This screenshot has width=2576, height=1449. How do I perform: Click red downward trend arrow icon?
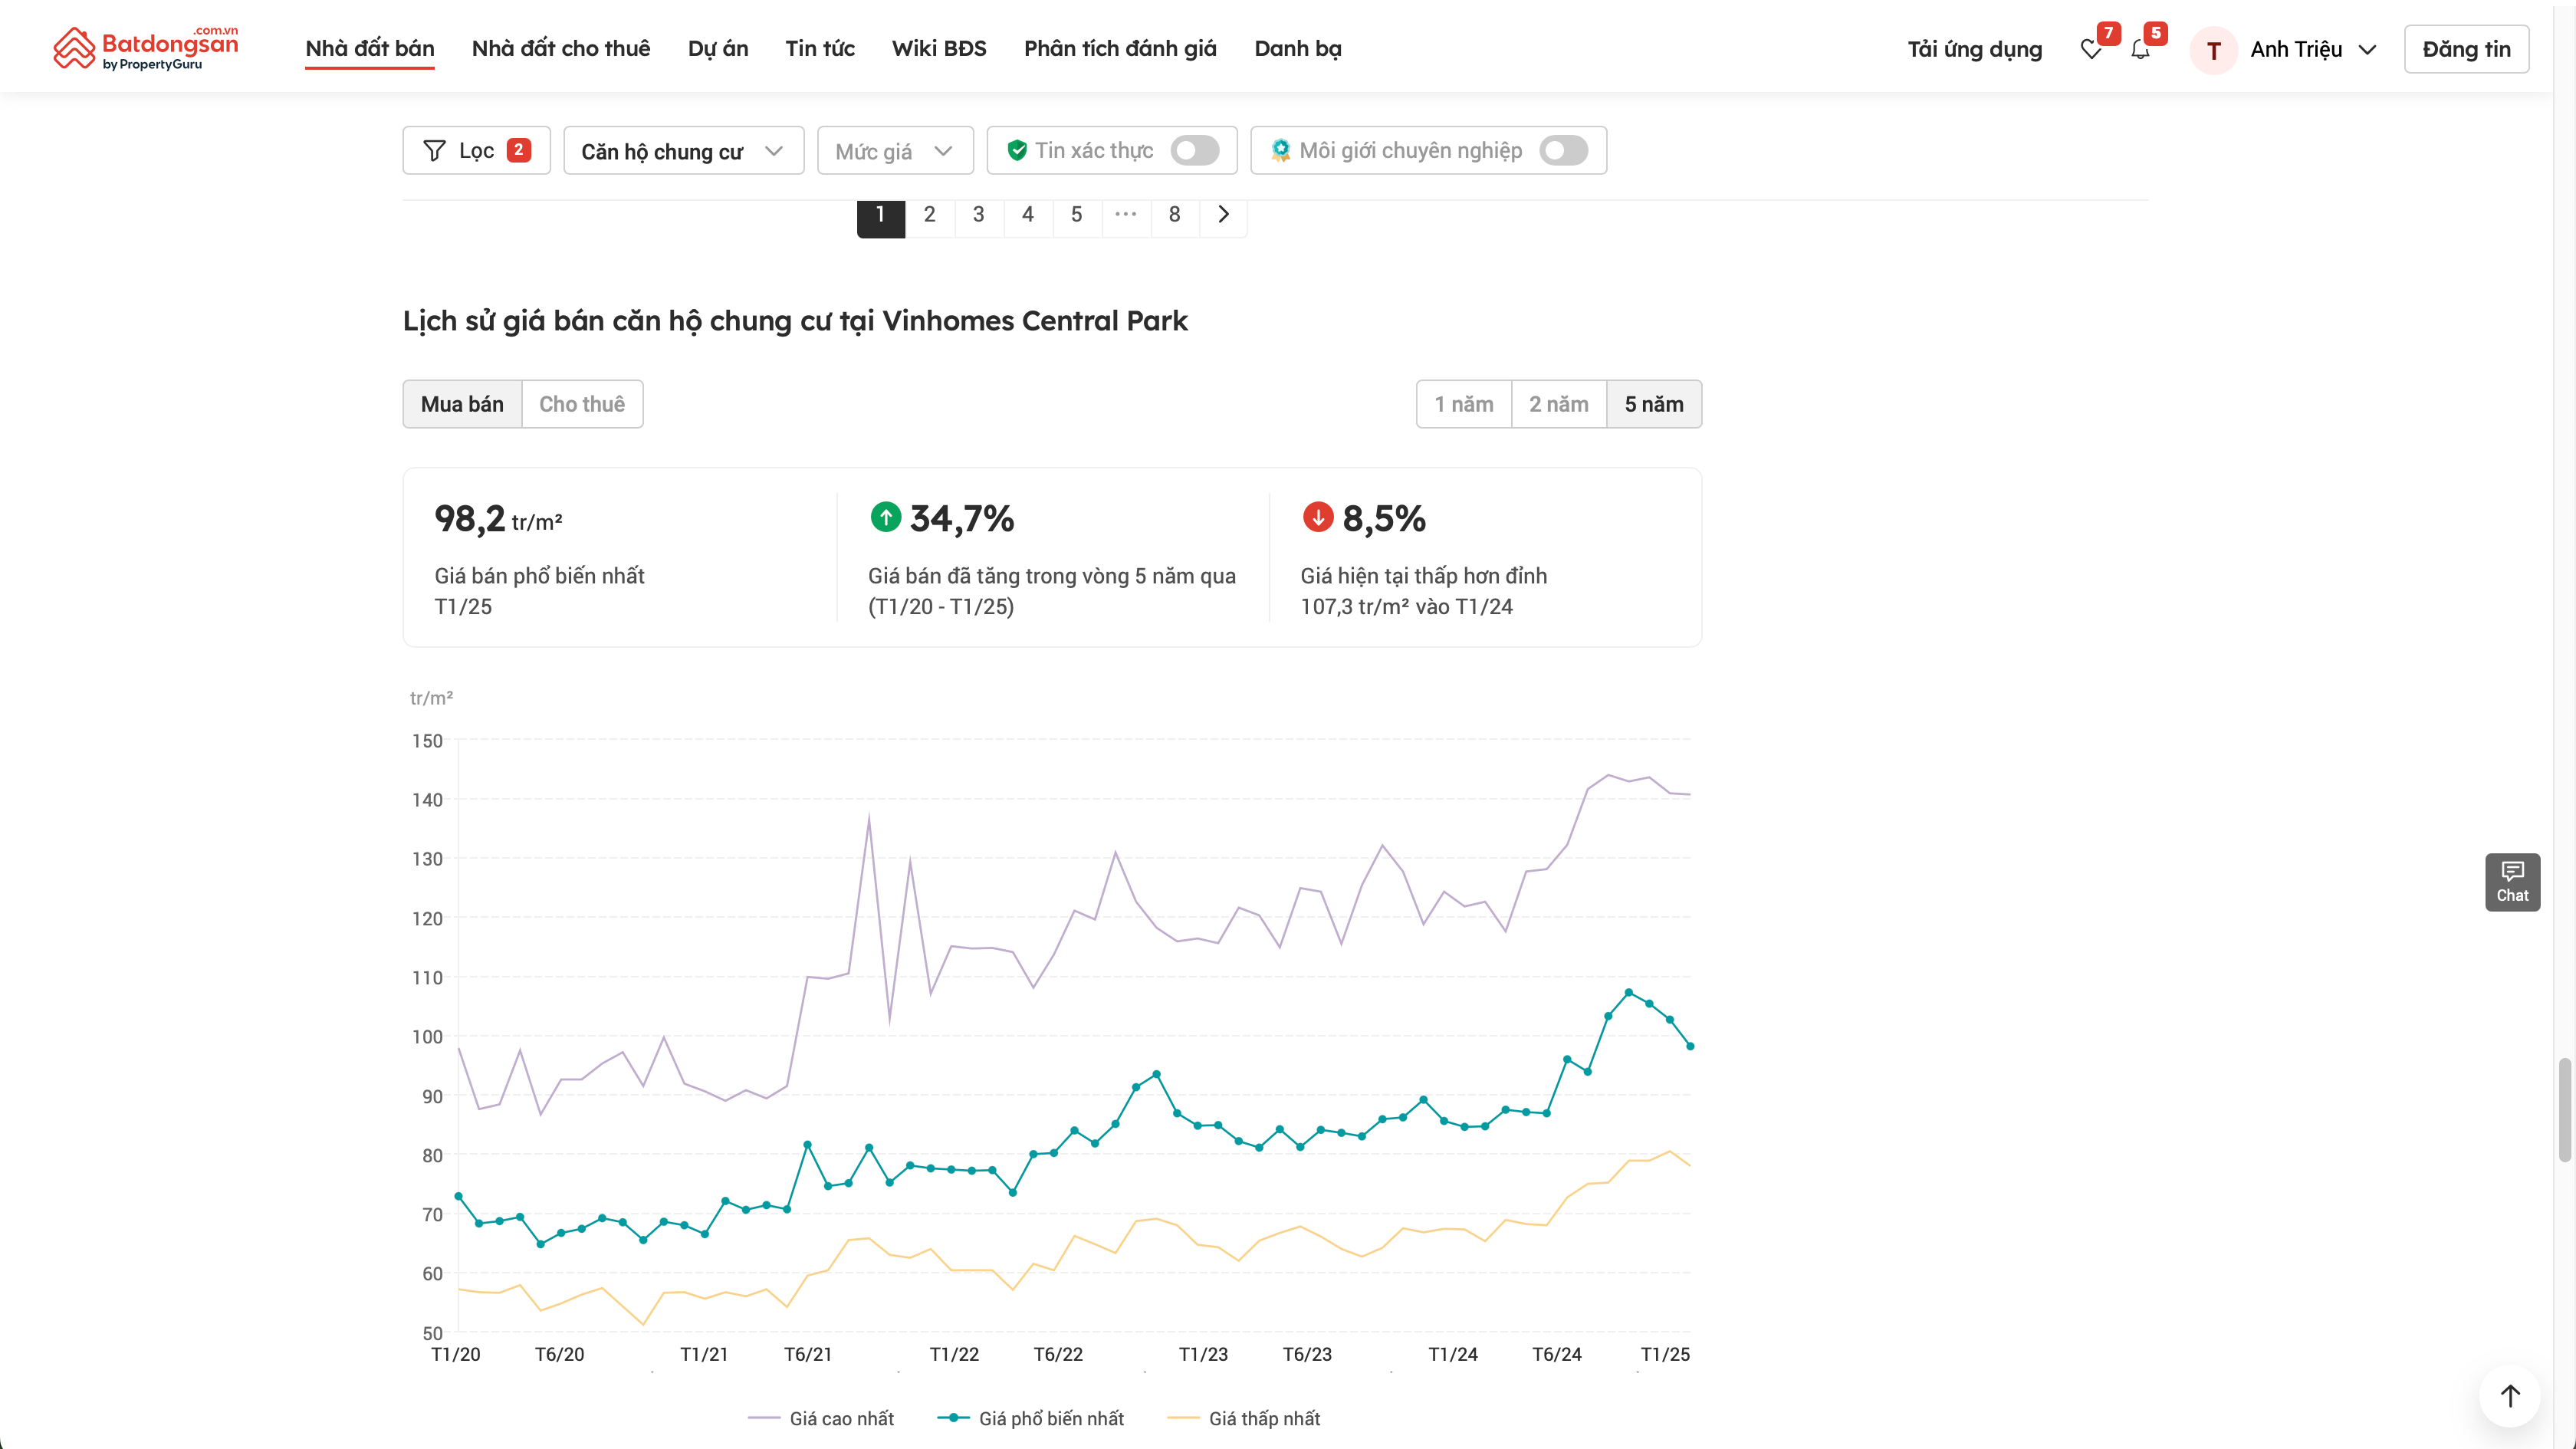1318,517
